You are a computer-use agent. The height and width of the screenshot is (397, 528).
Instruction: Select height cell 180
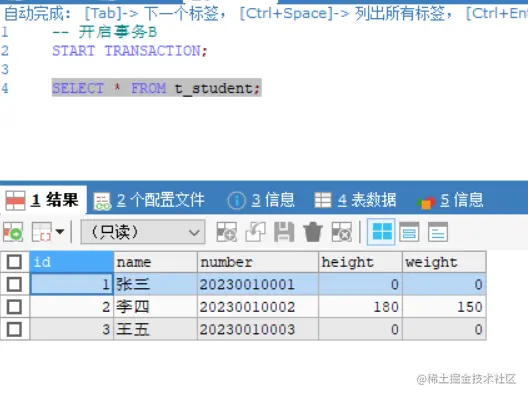click(360, 307)
